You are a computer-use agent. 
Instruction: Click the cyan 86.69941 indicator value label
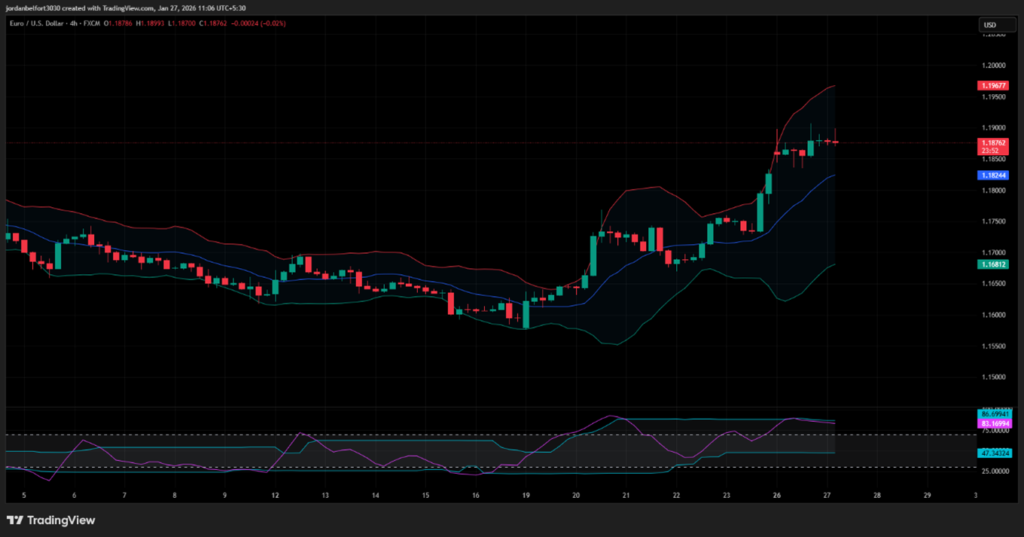point(995,413)
